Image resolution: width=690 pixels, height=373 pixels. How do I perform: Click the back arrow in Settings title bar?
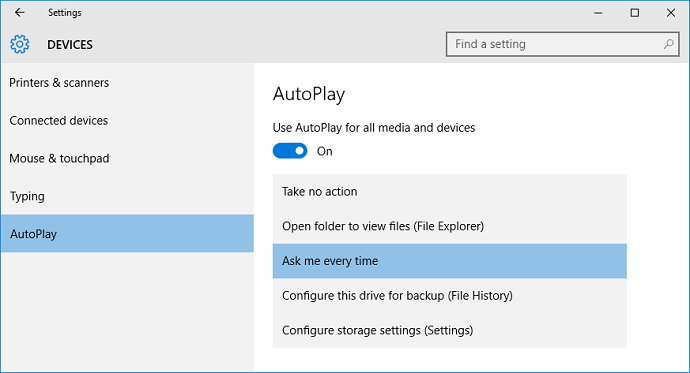(19, 12)
